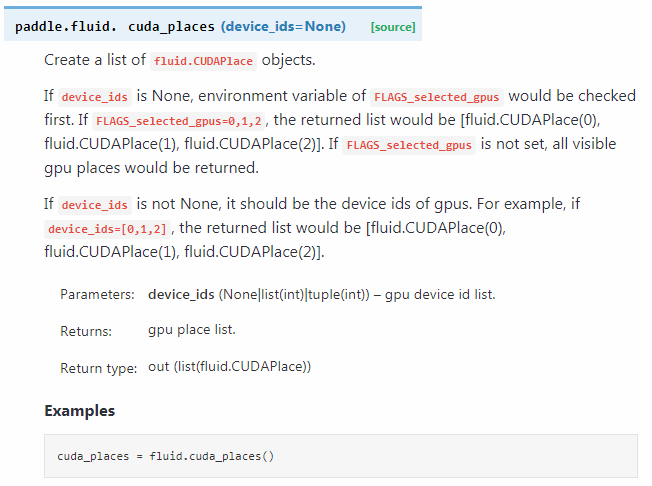Click bold device_ids parameter name
The height and width of the screenshot is (486, 652).
pos(181,294)
